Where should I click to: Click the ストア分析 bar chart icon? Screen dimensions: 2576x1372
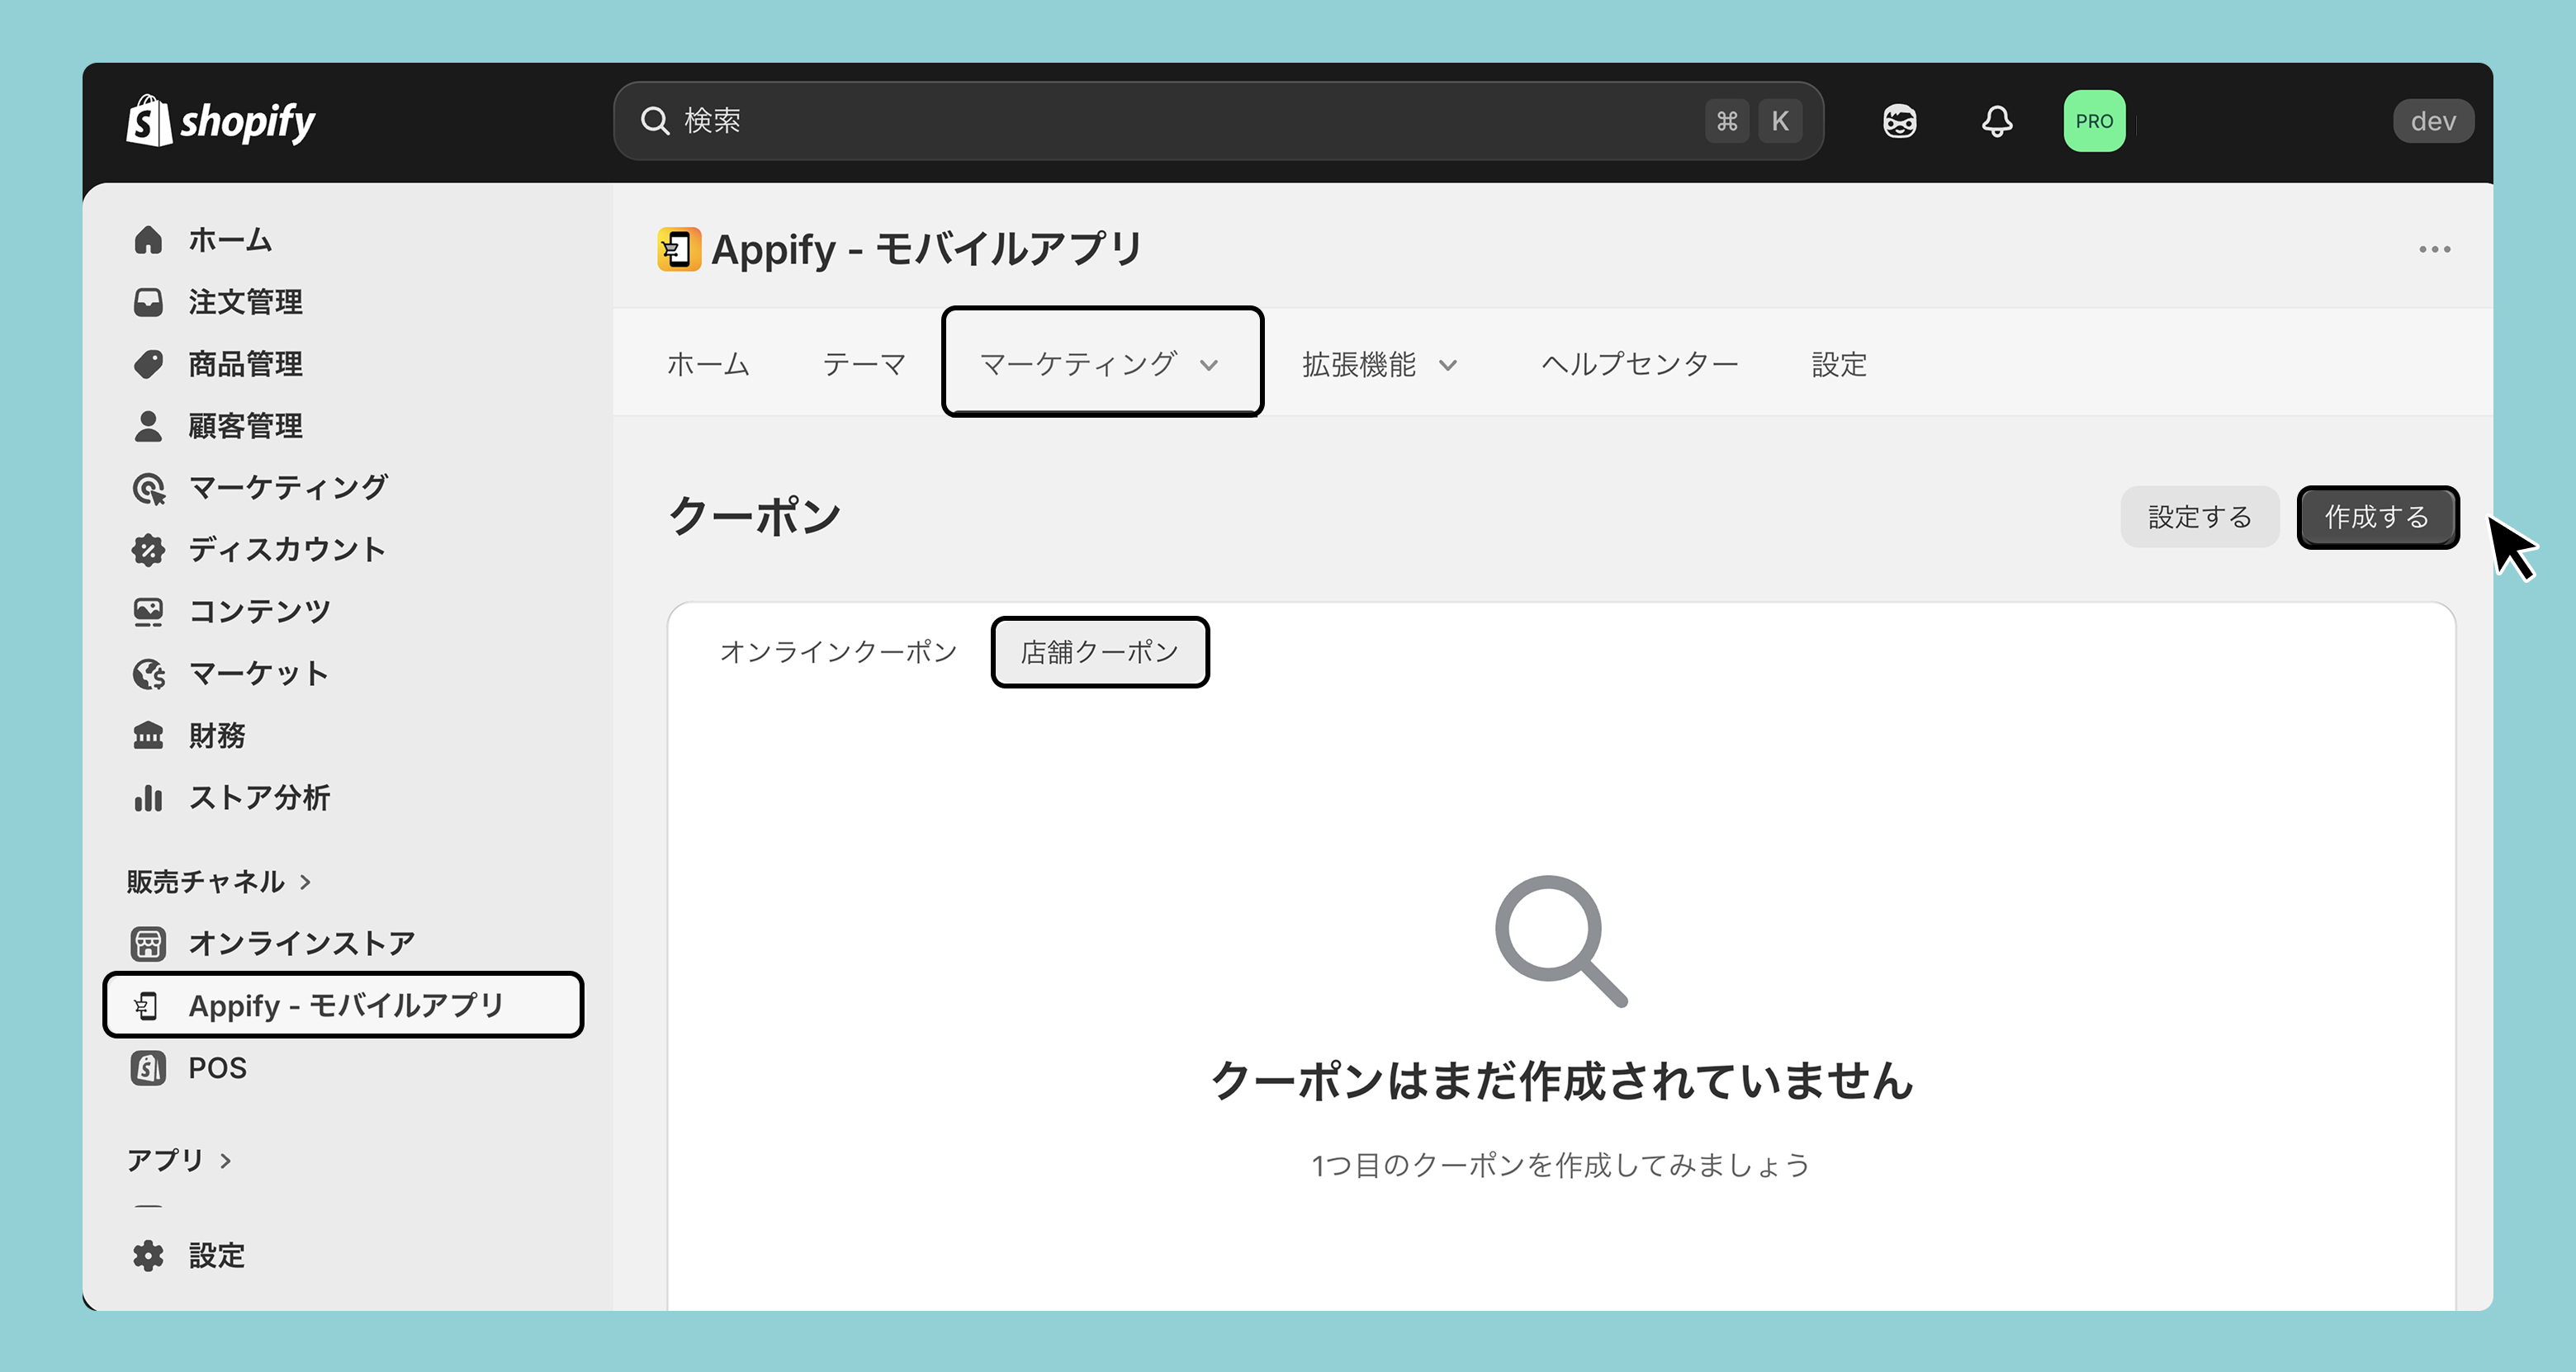pos(148,798)
